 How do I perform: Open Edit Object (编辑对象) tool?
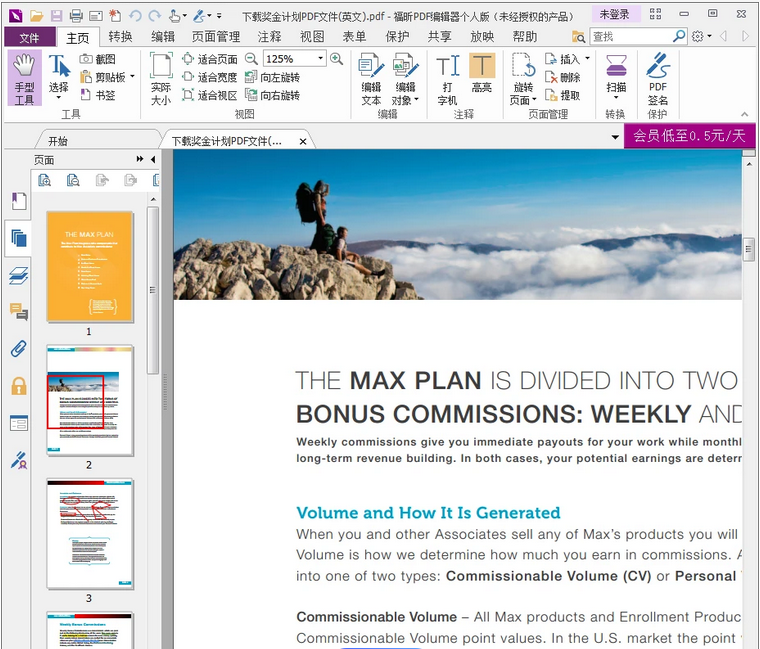coord(405,79)
